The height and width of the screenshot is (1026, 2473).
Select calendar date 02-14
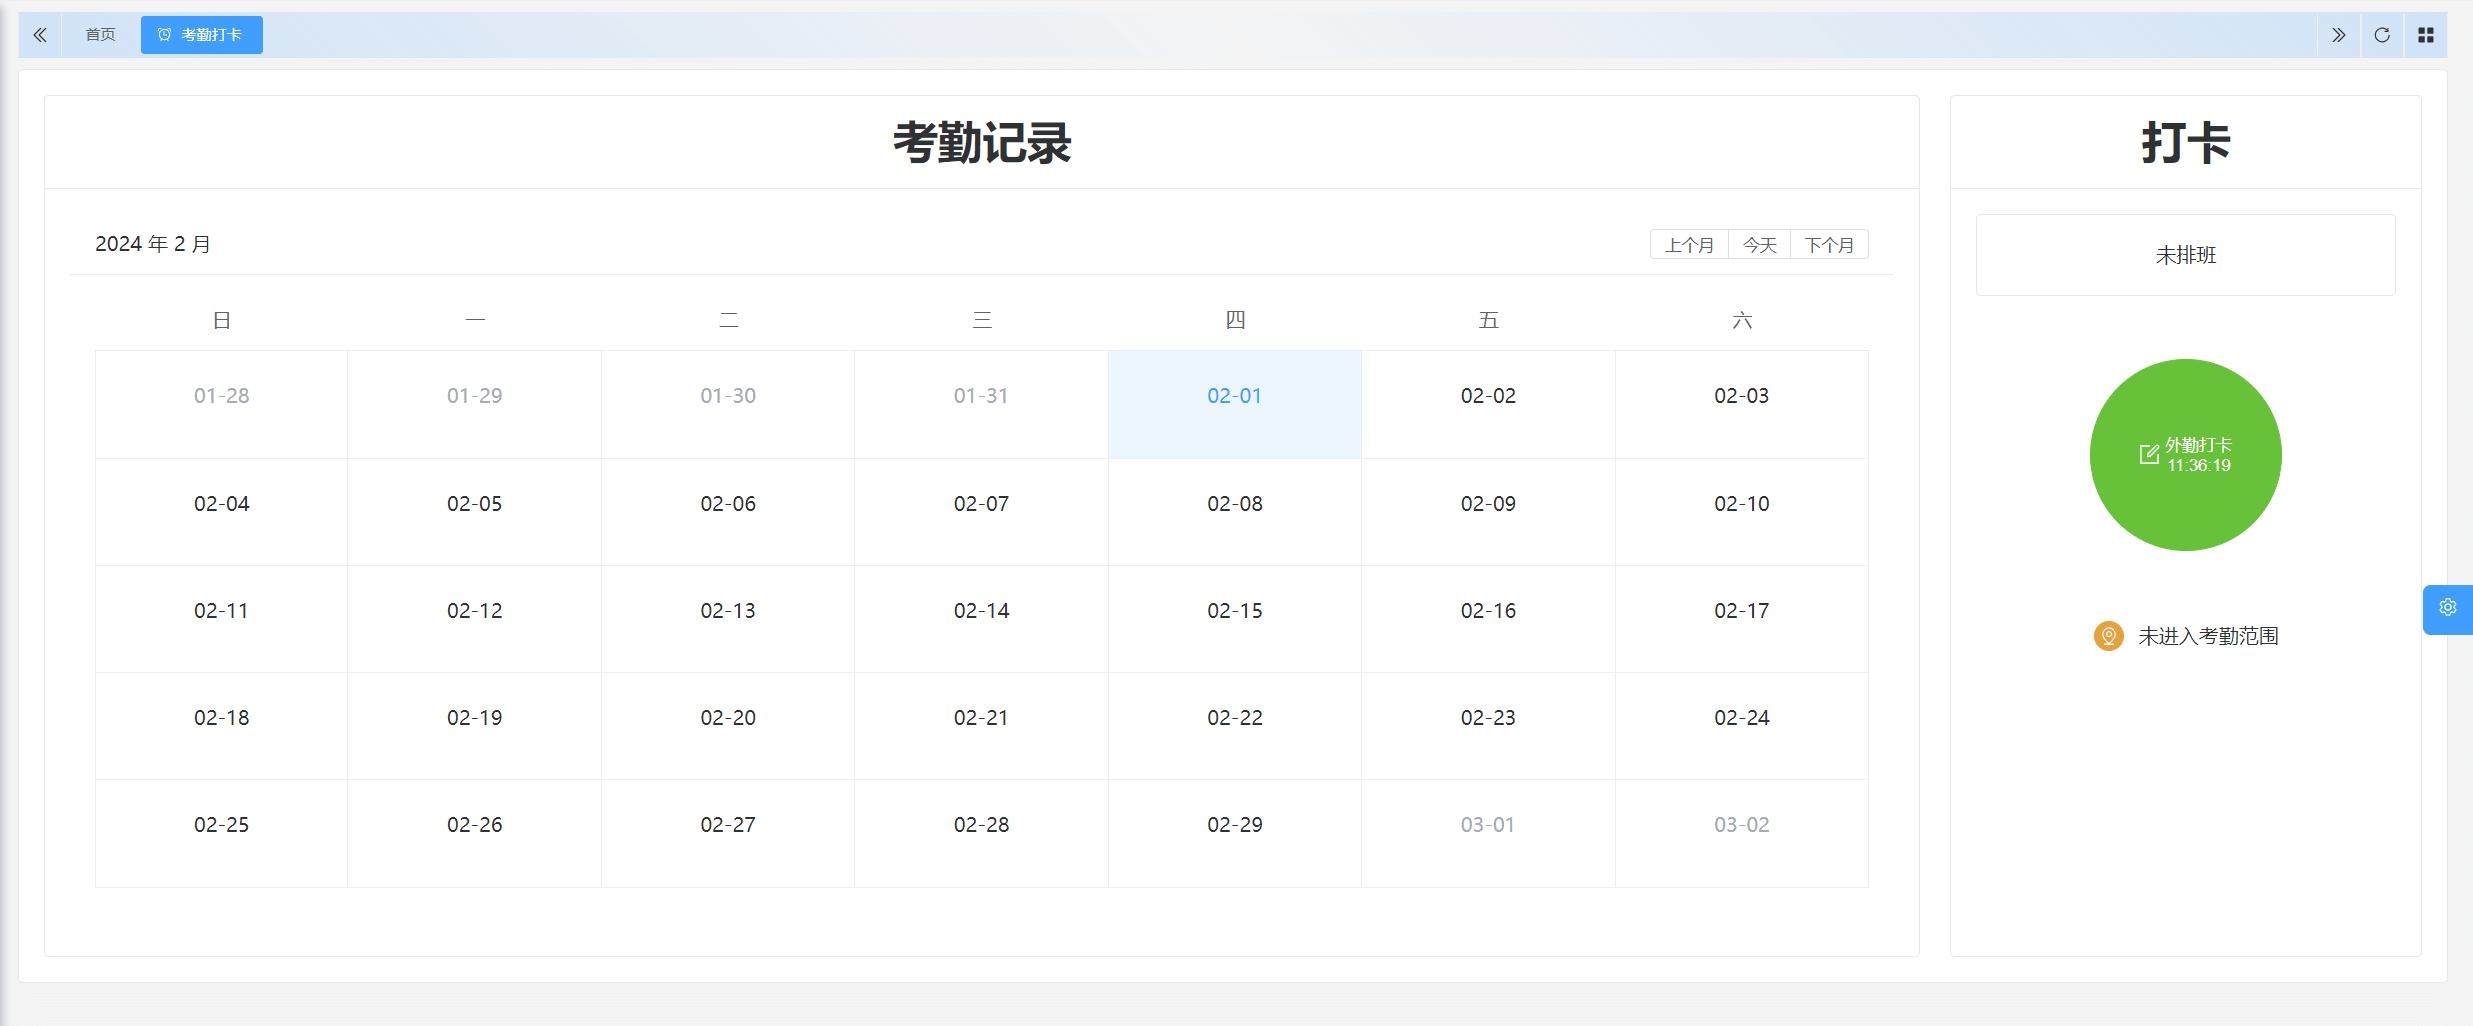point(981,618)
